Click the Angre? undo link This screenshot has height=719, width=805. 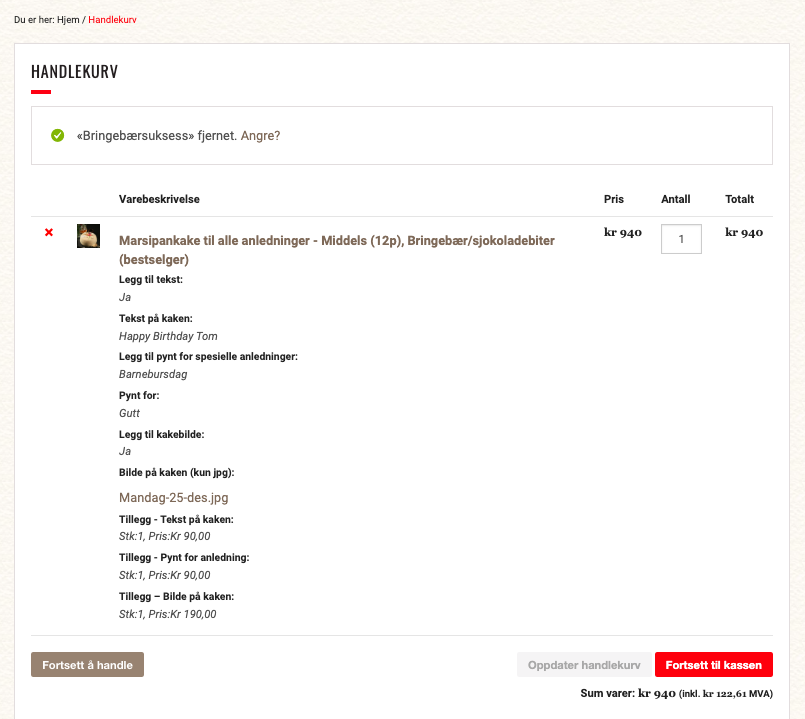tap(260, 135)
